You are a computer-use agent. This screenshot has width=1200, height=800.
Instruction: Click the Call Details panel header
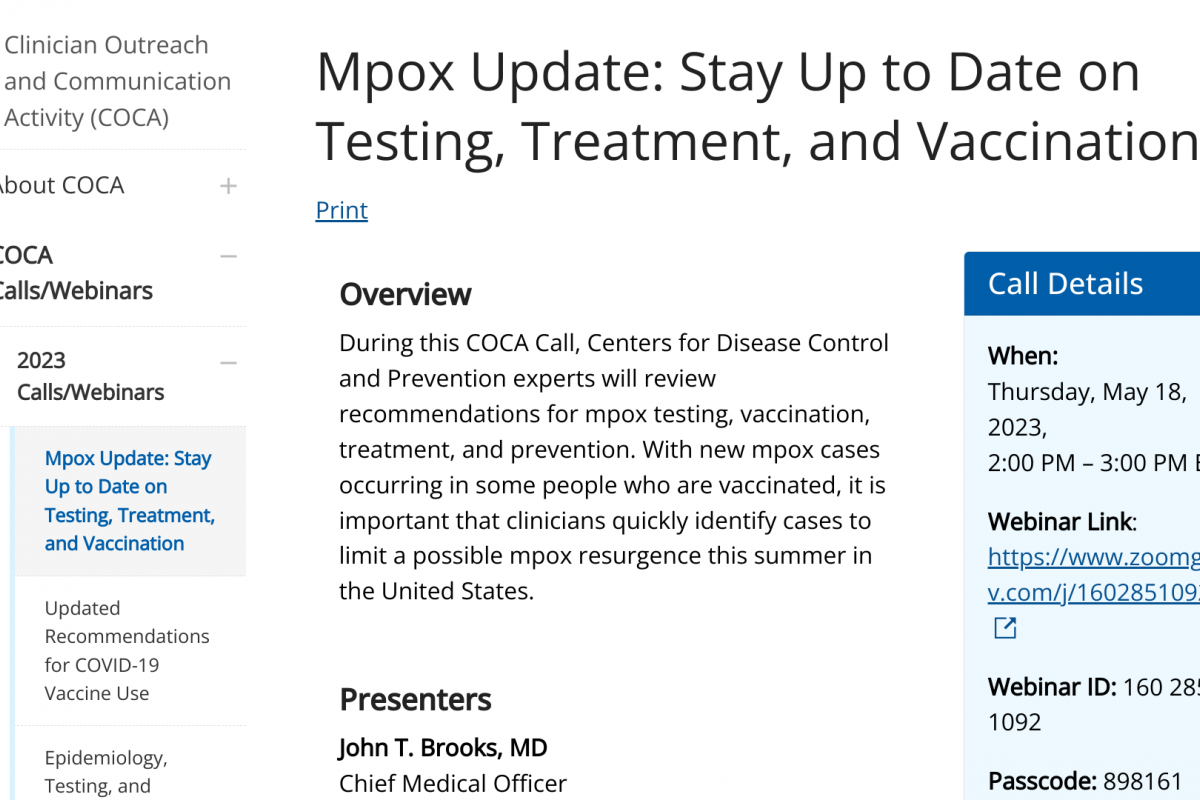1066,284
